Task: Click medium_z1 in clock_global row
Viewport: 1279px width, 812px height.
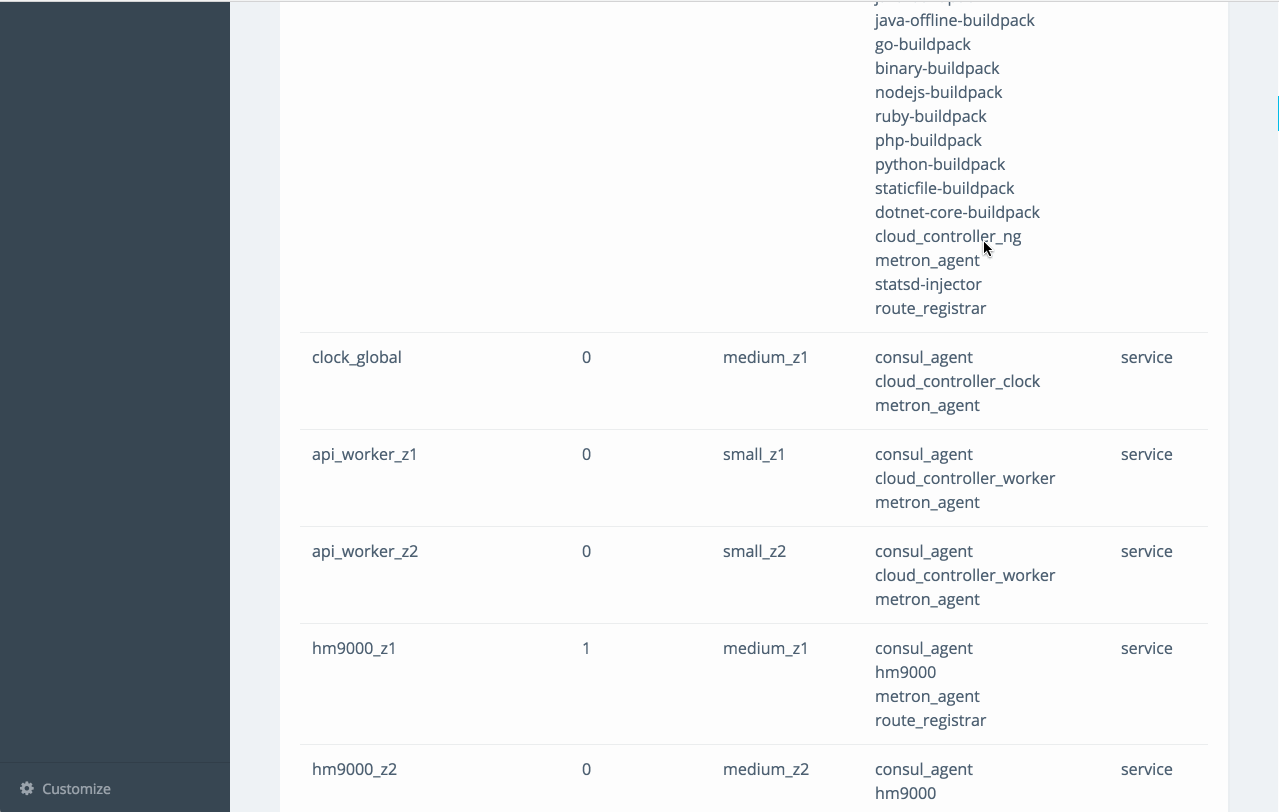Action: [x=766, y=358]
